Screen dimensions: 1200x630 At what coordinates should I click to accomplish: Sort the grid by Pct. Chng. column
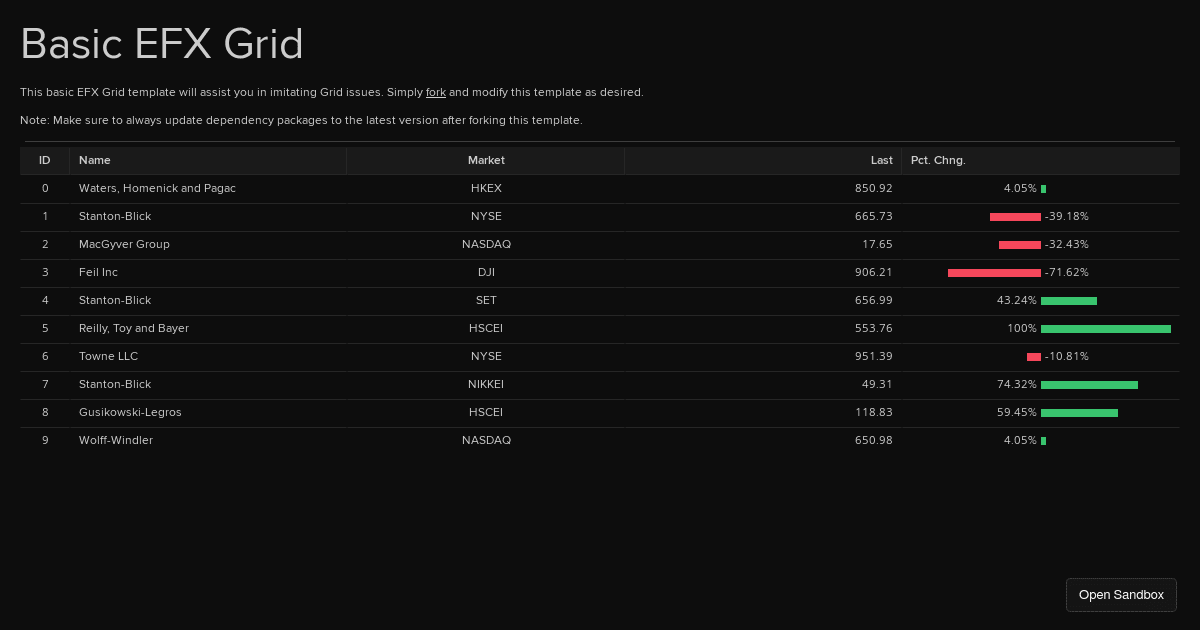coord(938,160)
